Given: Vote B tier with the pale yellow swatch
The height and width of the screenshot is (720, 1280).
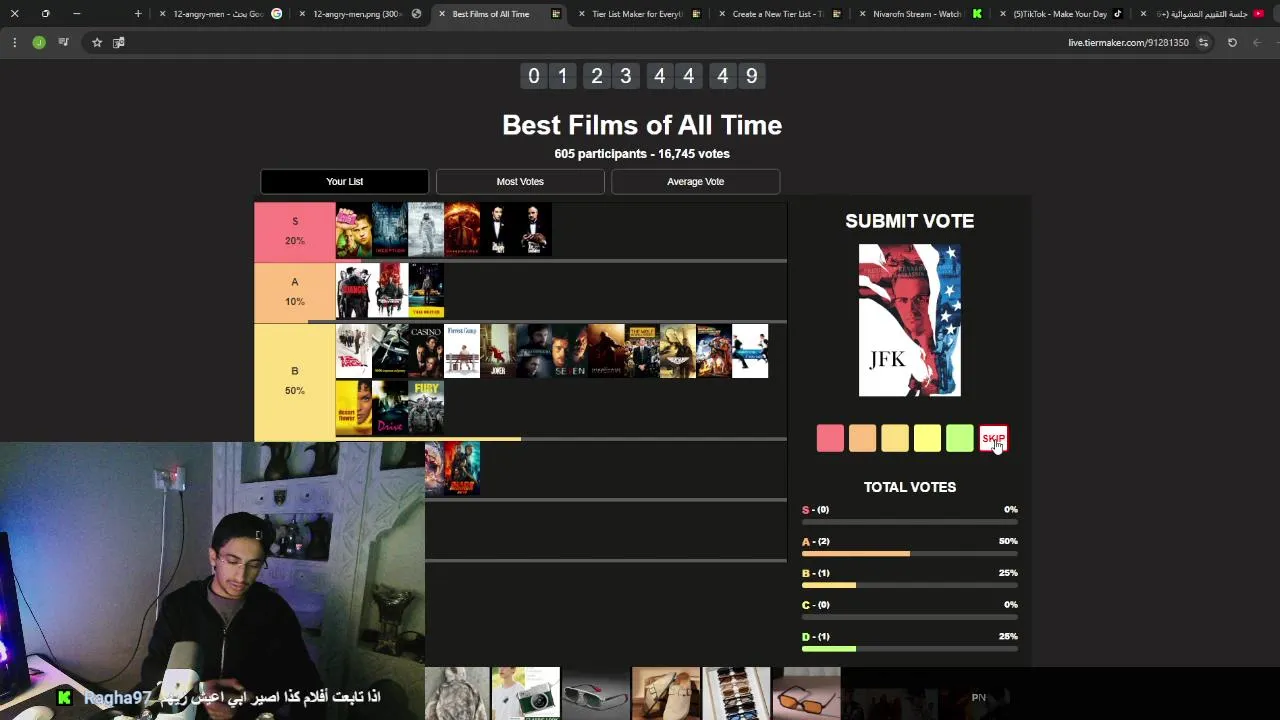Looking at the screenshot, I should pos(895,438).
